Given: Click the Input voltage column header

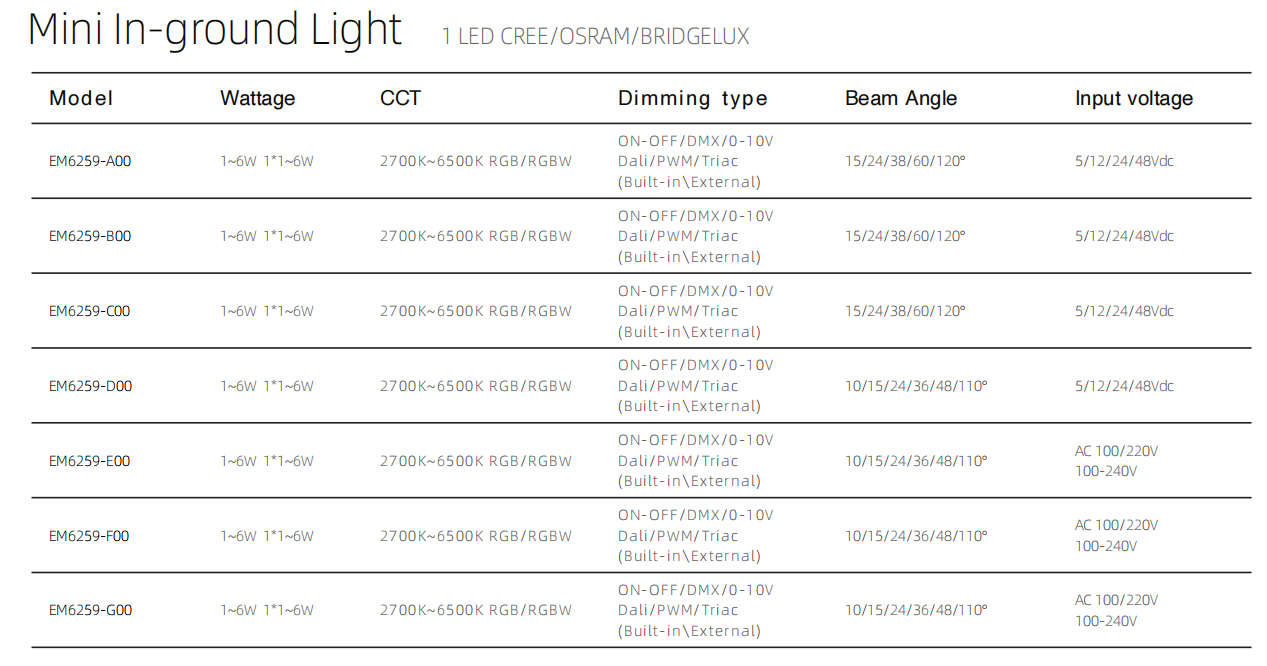Looking at the screenshot, I should tap(1134, 99).
